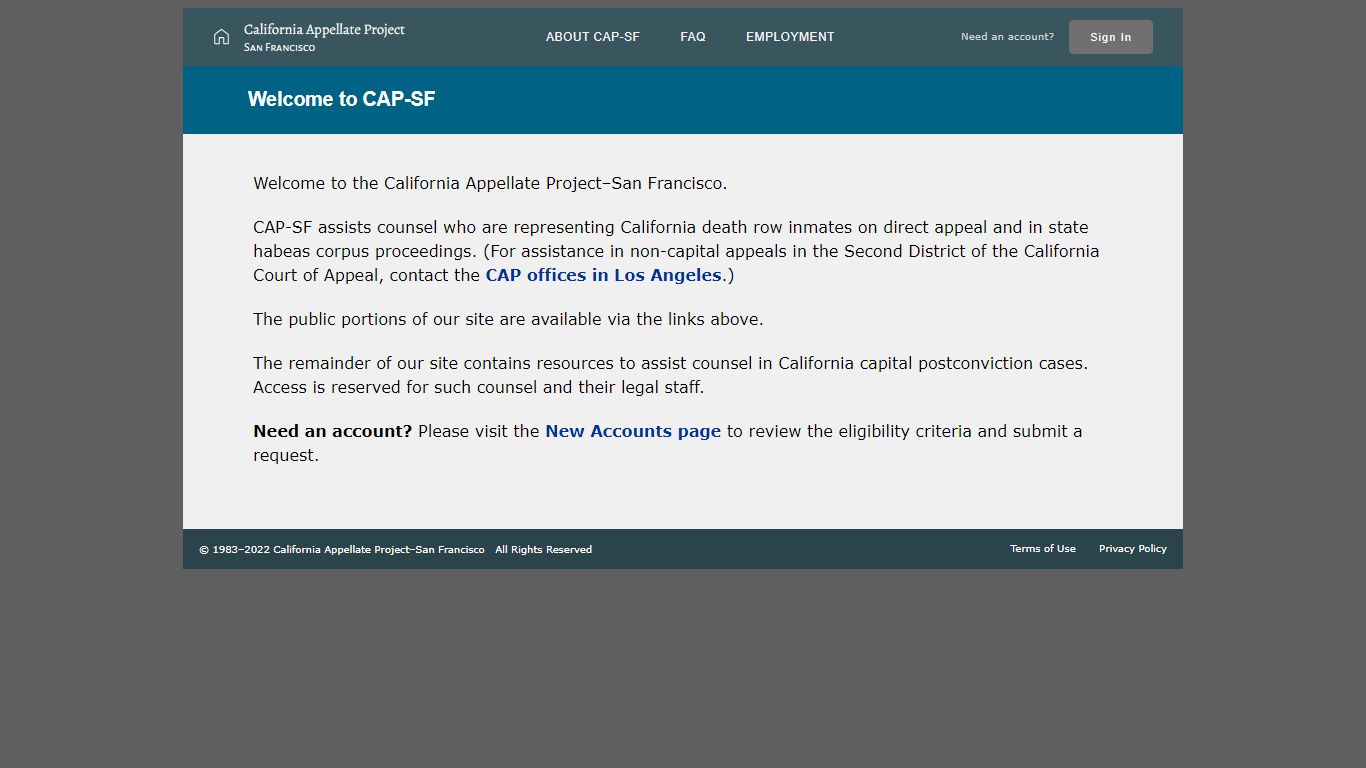This screenshot has height=768, width=1366.
Task: Click the home icon in header
Action: coord(221,37)
